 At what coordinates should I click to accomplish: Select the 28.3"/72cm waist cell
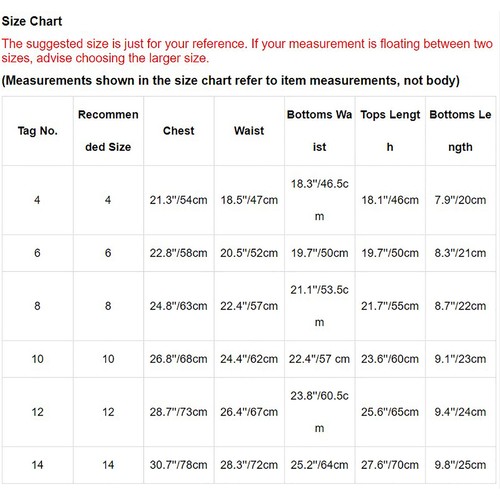click(249, 465)
